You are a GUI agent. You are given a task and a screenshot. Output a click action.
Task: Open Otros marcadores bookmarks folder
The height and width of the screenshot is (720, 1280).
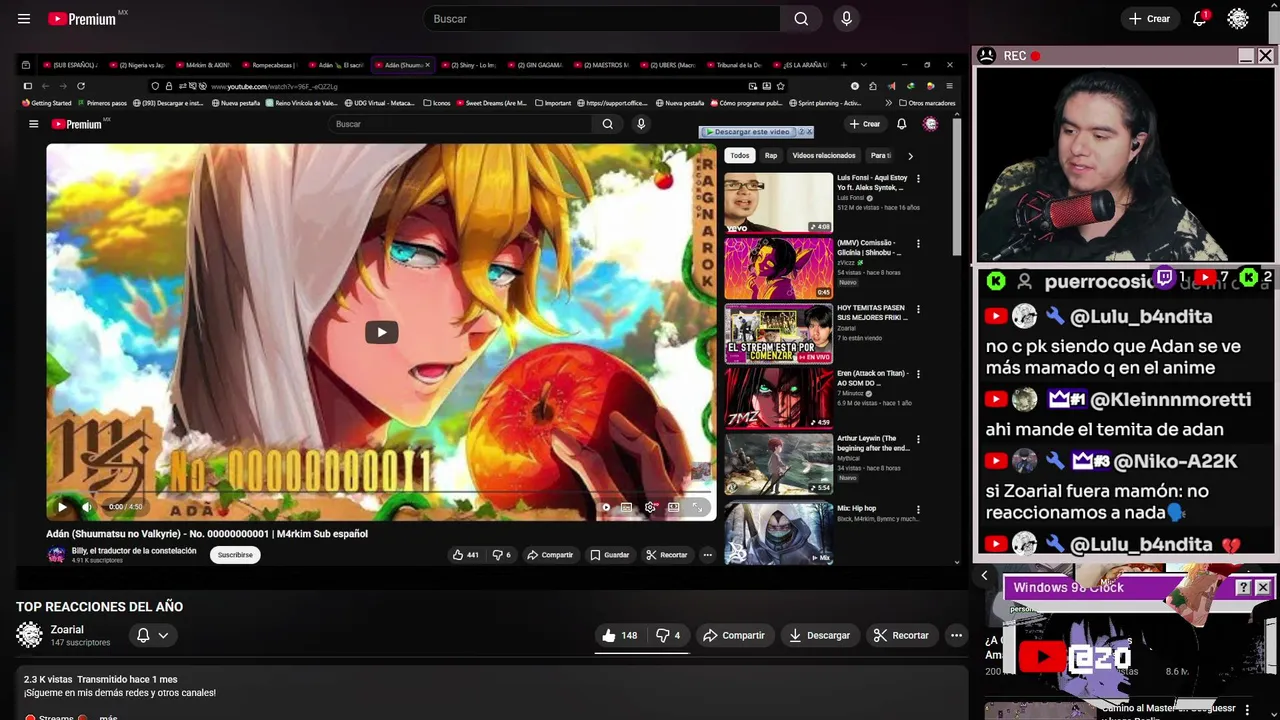pos(927,103)
